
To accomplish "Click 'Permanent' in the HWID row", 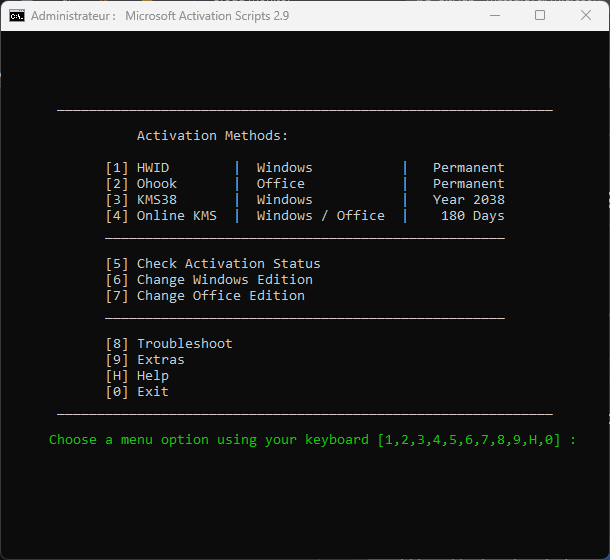I will pyautogui.click(x=469, y=168).
